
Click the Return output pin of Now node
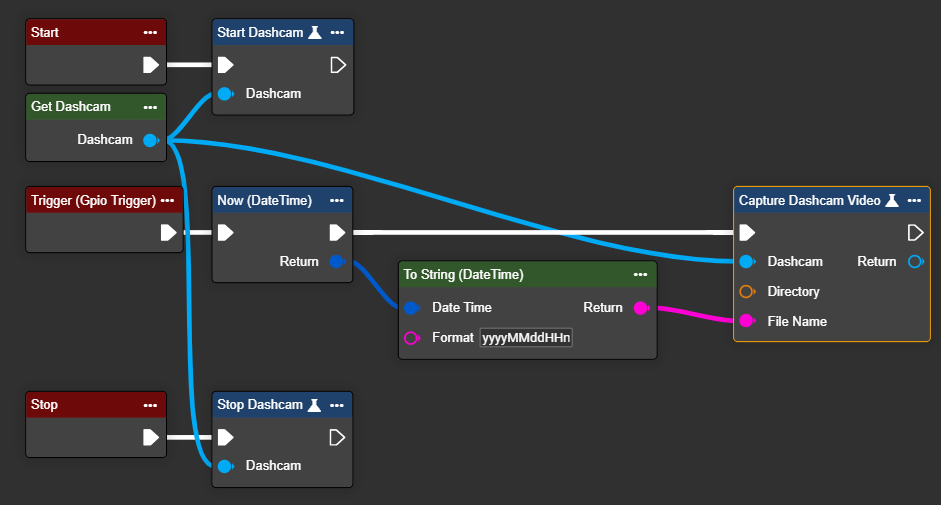point(337,262)
